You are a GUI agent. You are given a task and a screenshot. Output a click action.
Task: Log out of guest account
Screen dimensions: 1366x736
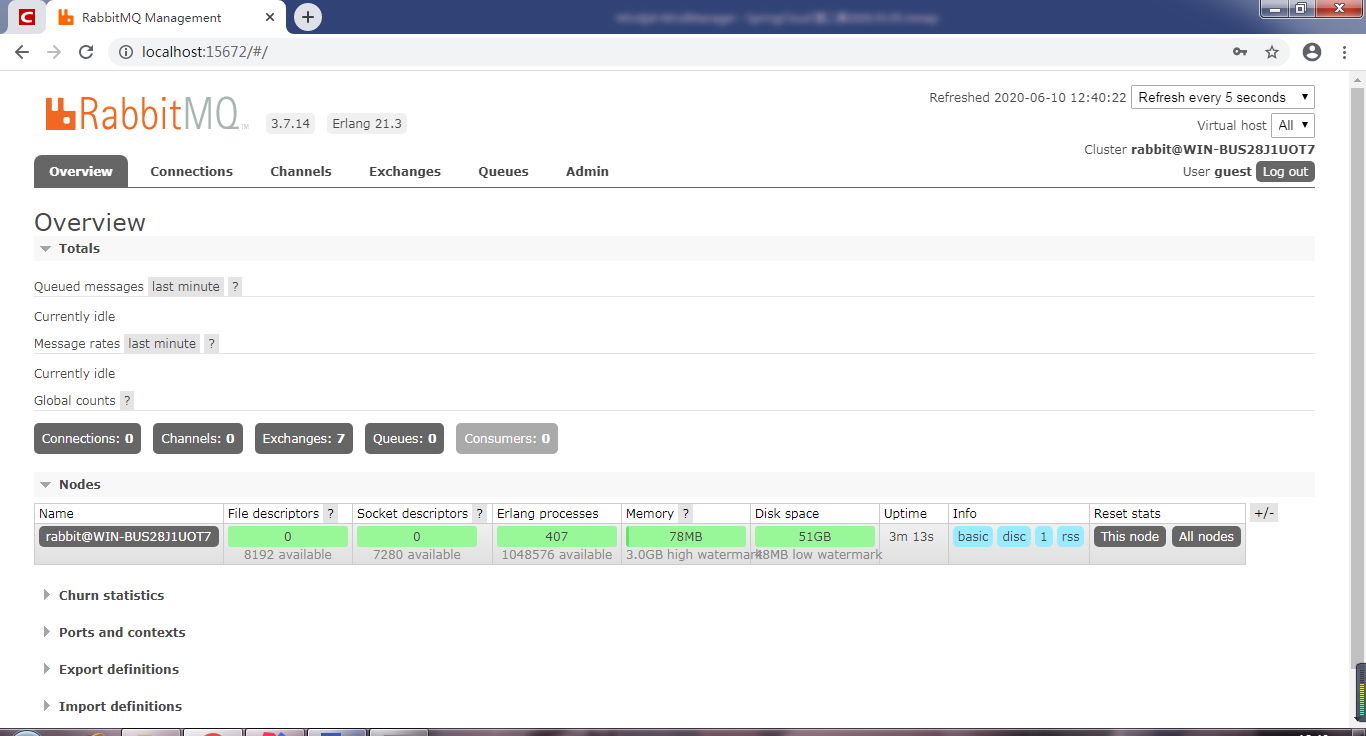[x=1285, y=171]
